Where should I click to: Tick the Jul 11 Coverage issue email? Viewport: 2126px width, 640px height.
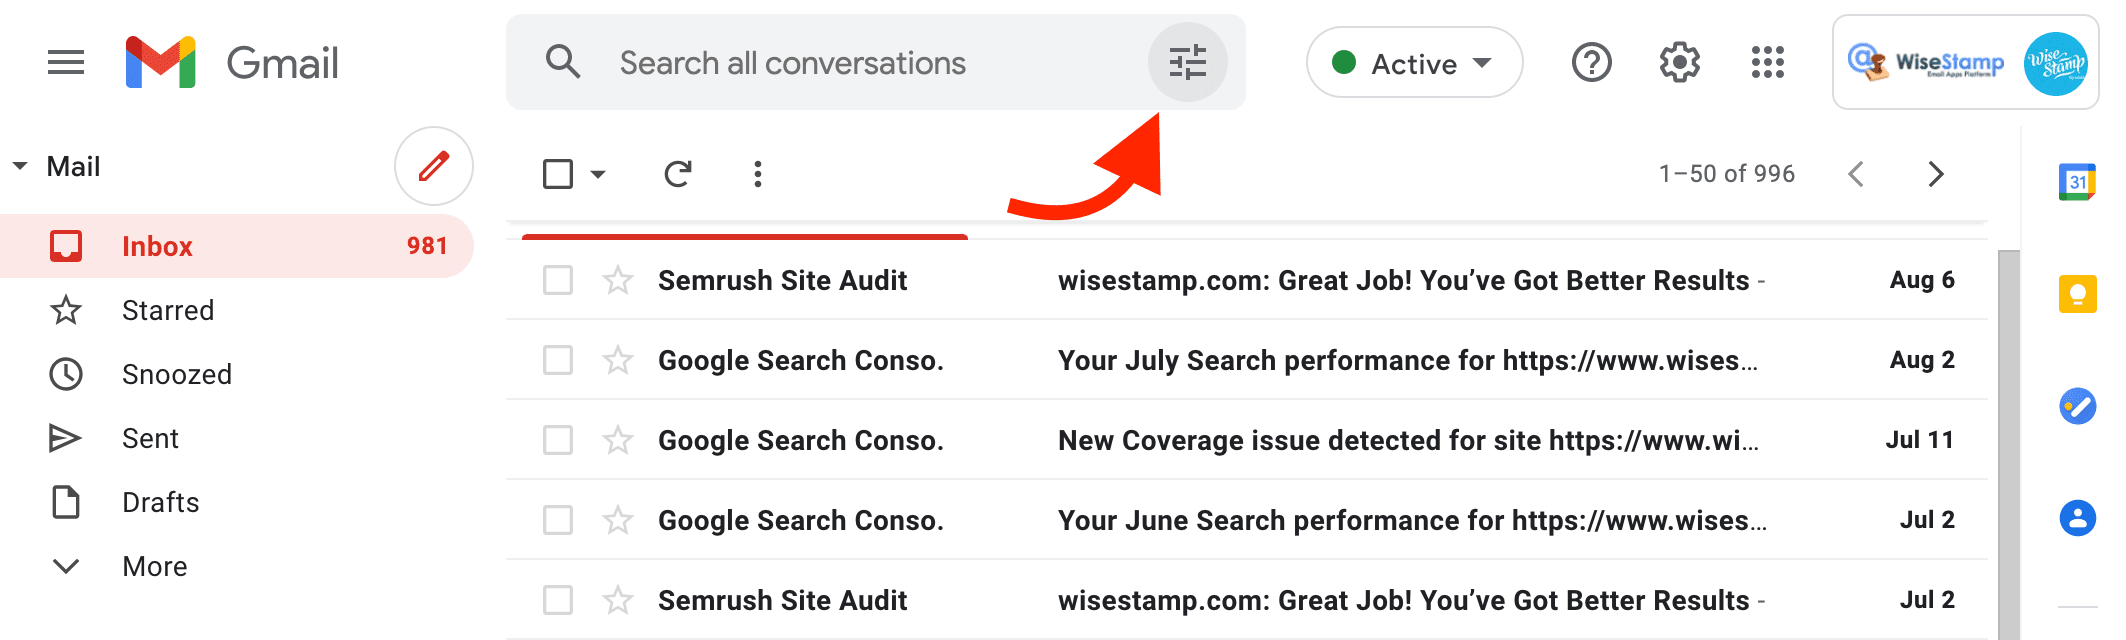(558, 440)
